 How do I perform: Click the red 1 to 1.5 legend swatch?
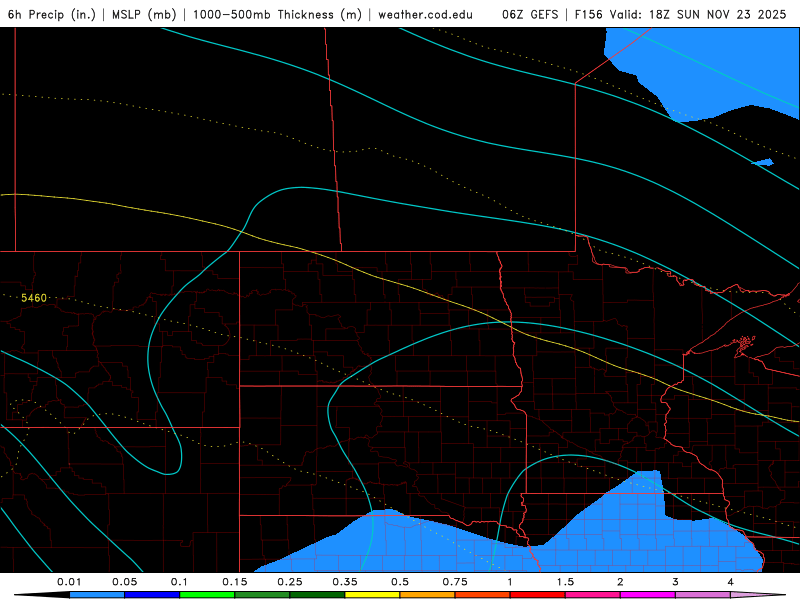coord(538,595)
